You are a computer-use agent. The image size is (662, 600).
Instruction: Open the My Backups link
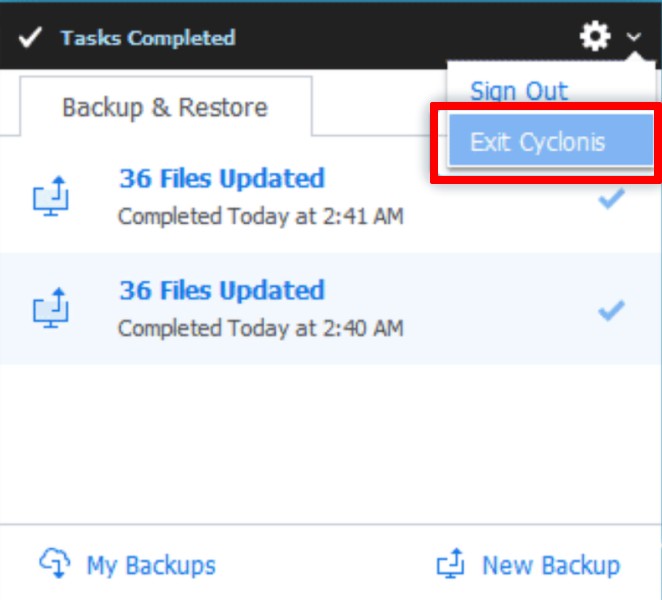(x=151, y=565)
